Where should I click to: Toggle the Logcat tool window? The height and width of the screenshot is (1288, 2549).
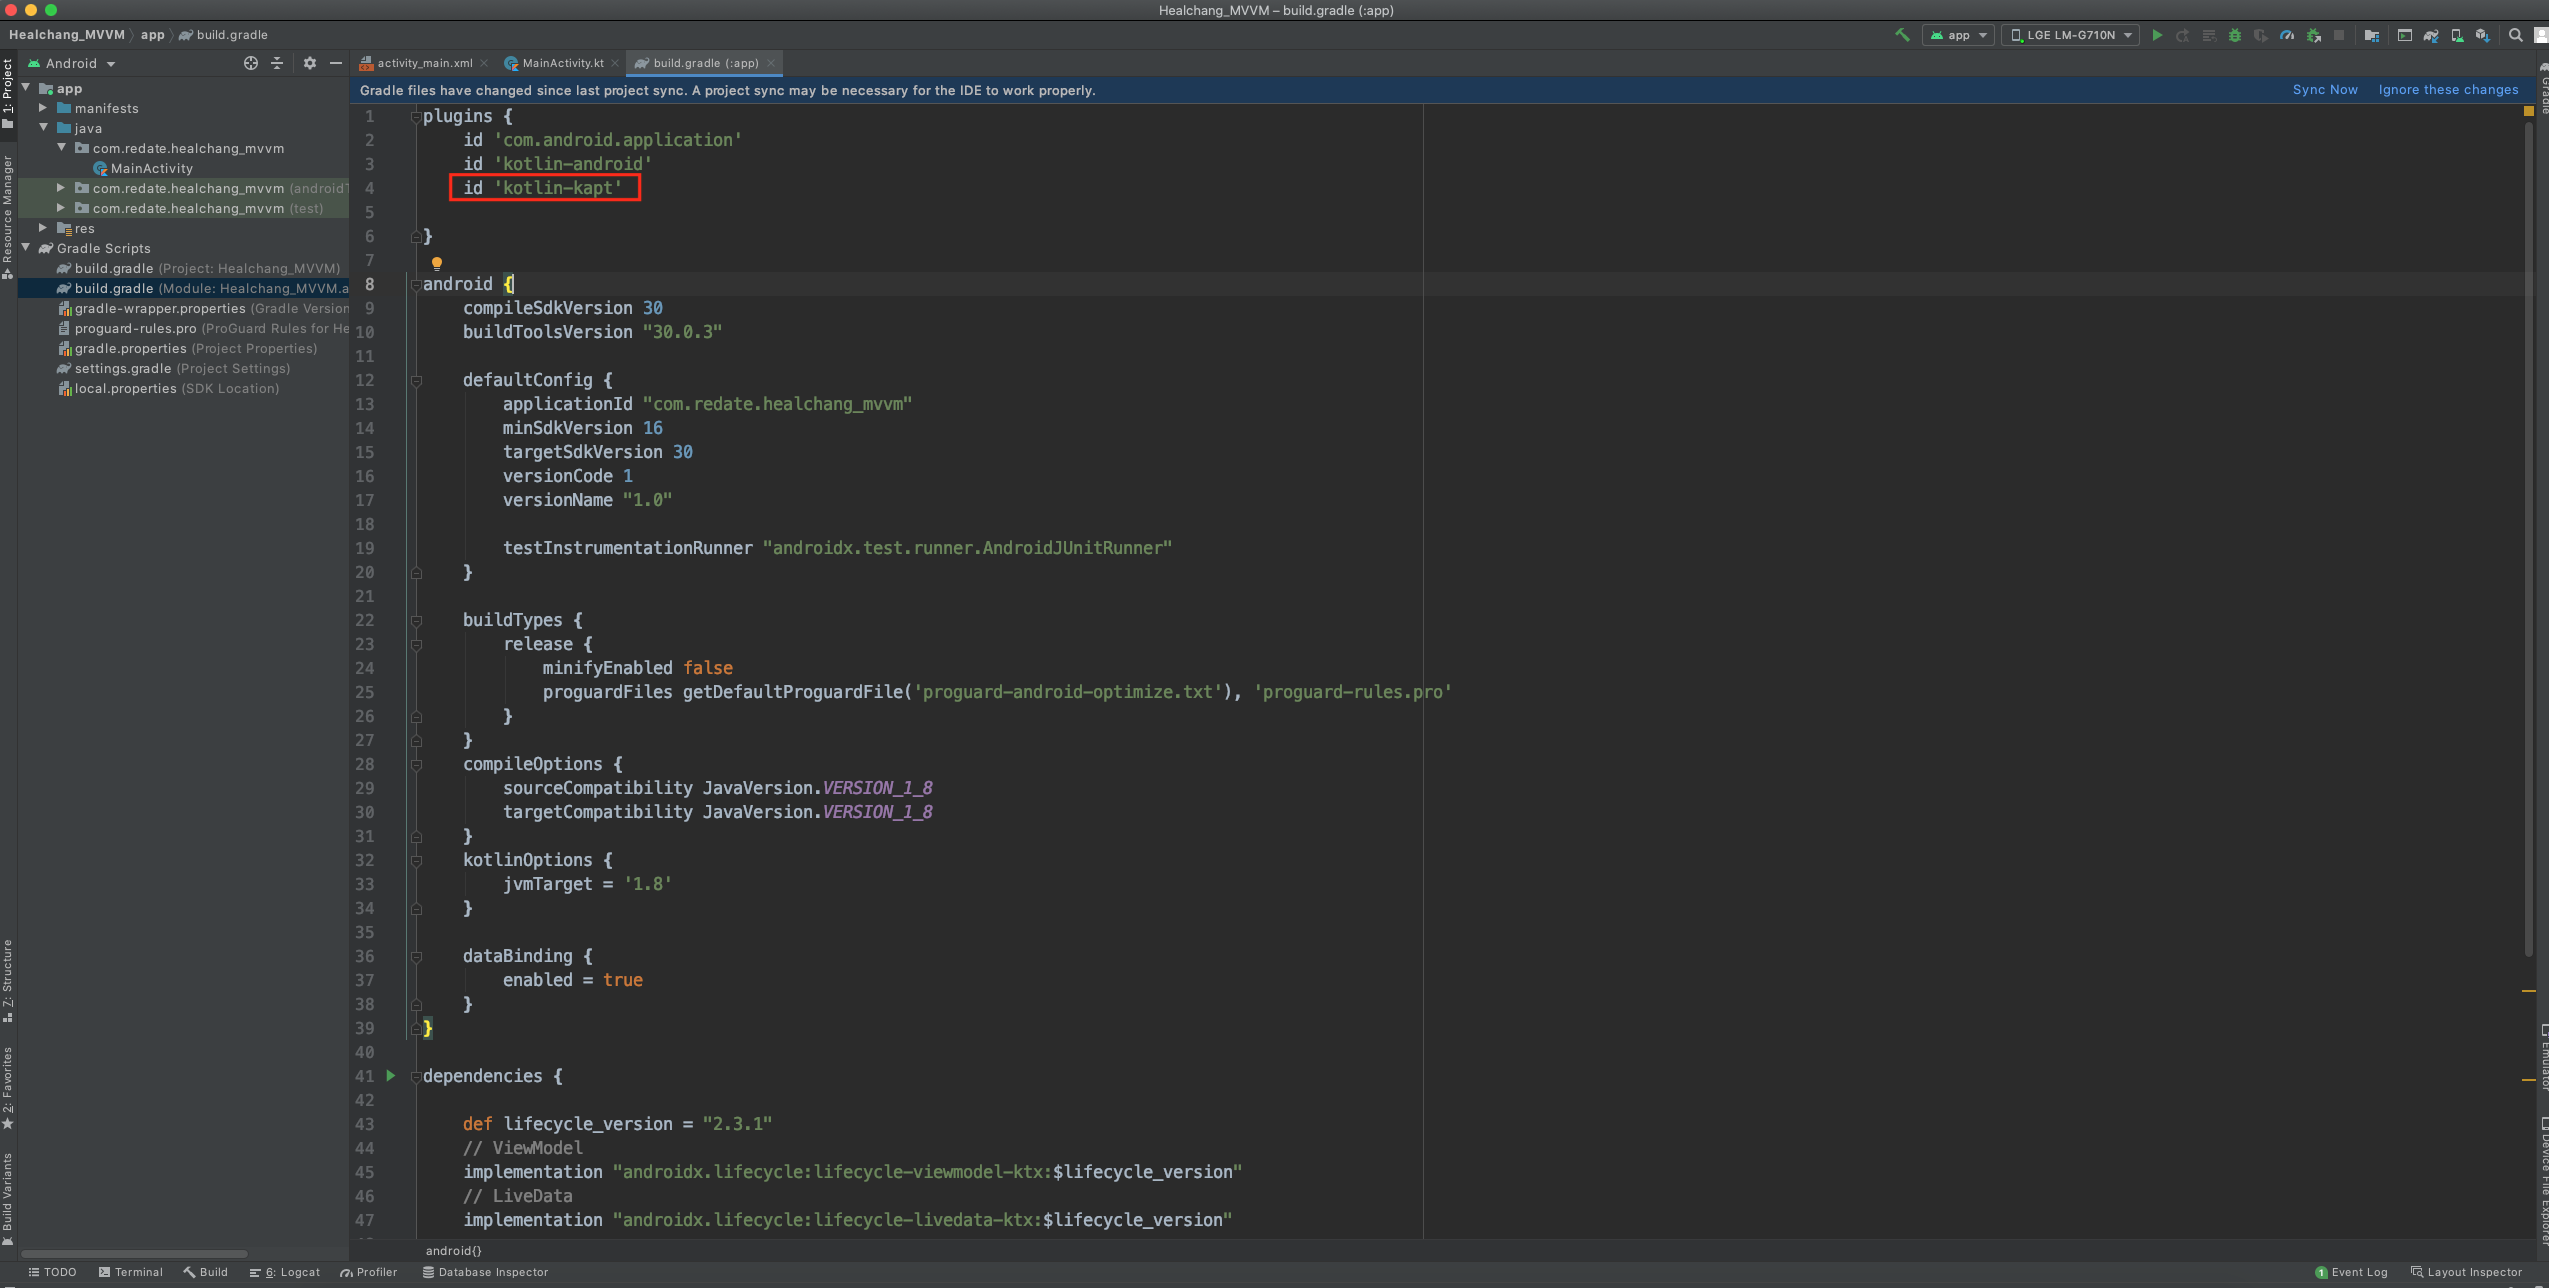coord(286,1272)
